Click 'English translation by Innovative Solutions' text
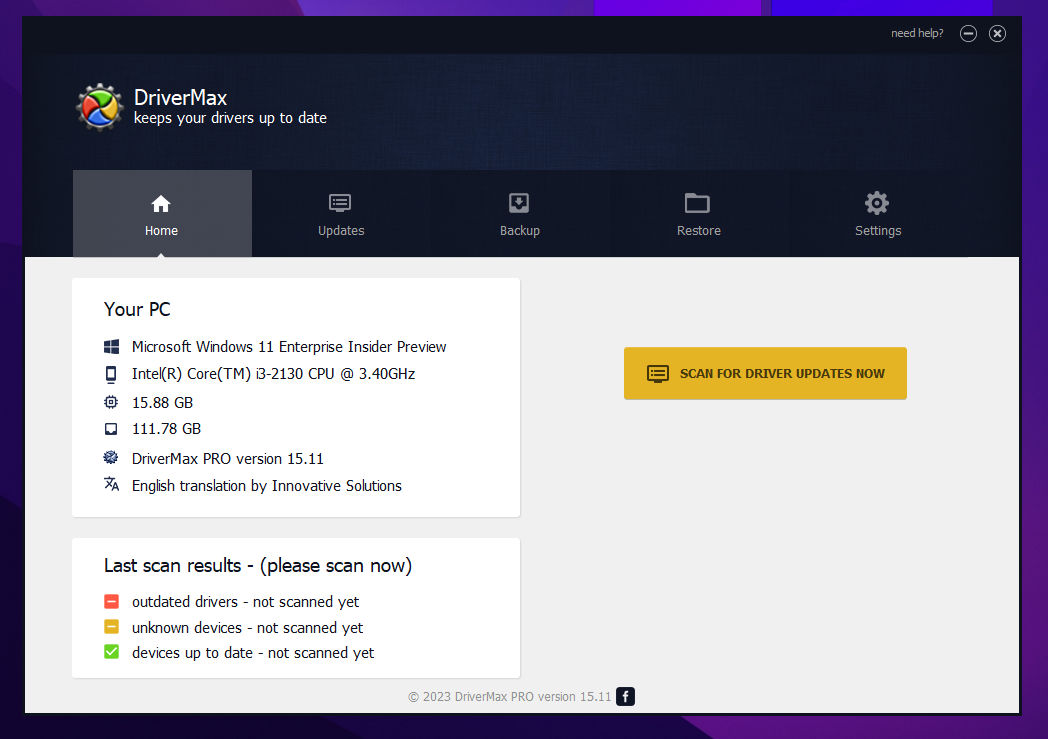 pos(267,486)
